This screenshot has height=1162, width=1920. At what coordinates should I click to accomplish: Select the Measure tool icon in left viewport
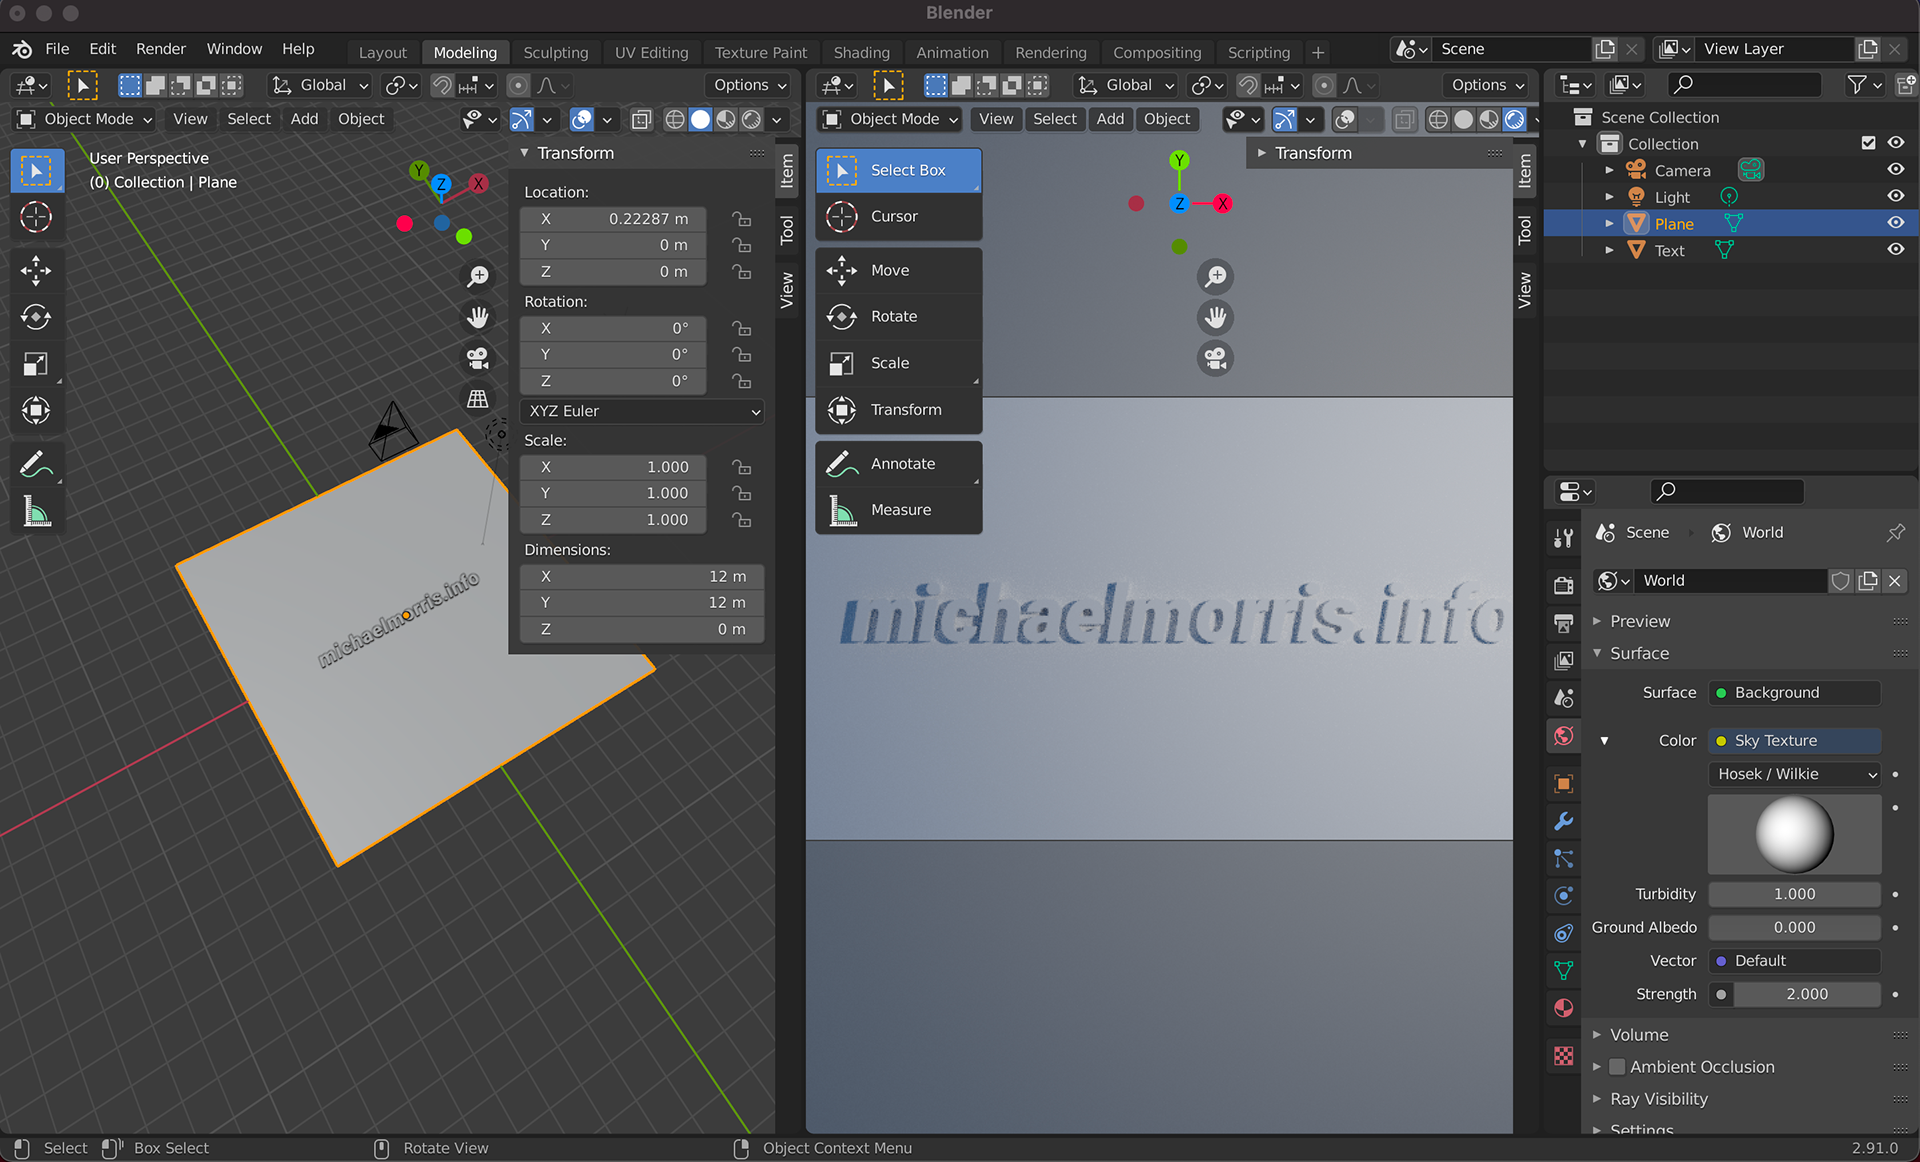pos(36,512)
